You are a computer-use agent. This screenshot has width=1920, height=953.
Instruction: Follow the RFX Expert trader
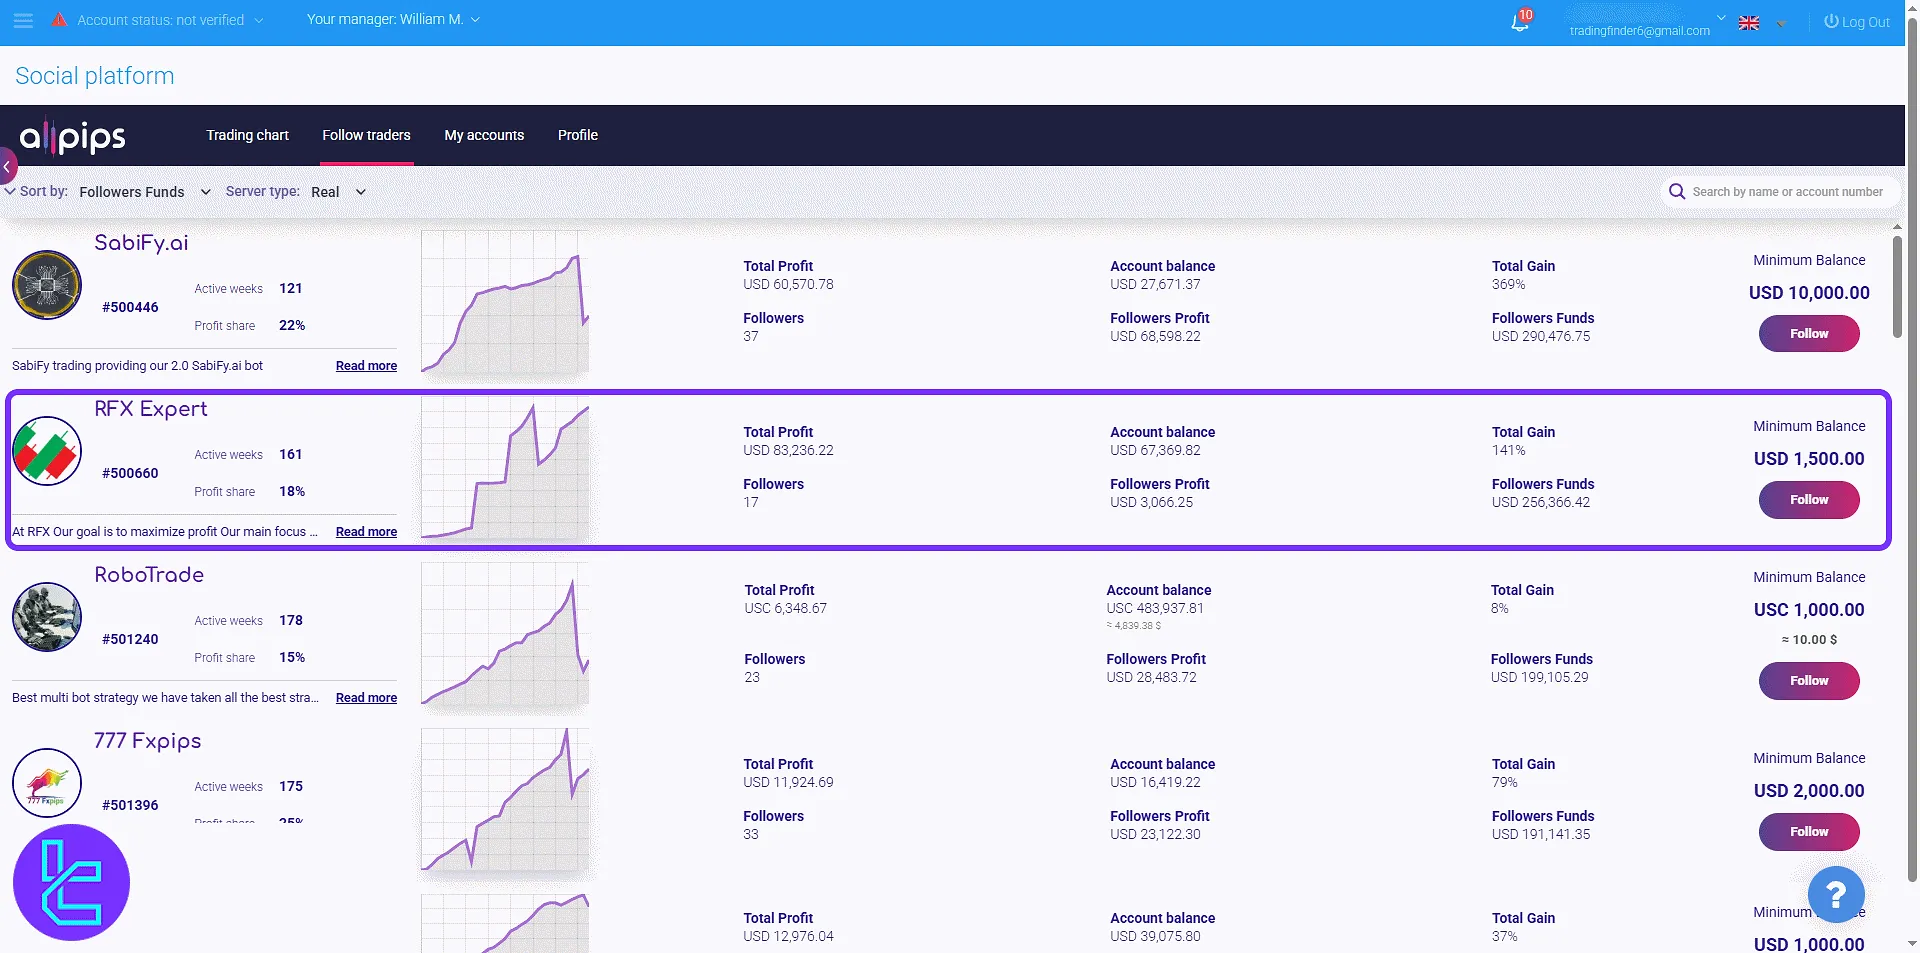tap(1809, 500)
